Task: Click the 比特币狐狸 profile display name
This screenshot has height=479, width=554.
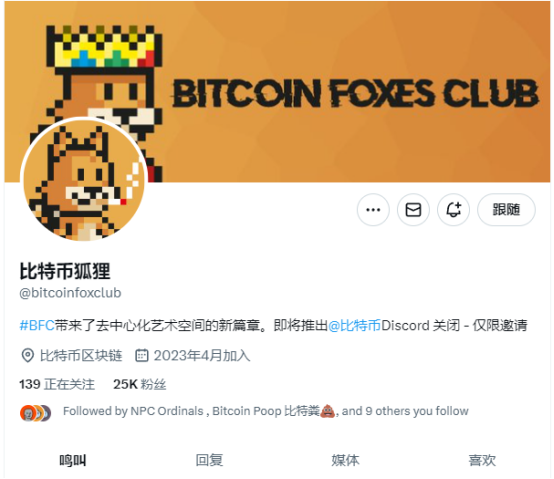Action: tap(65, 271)
